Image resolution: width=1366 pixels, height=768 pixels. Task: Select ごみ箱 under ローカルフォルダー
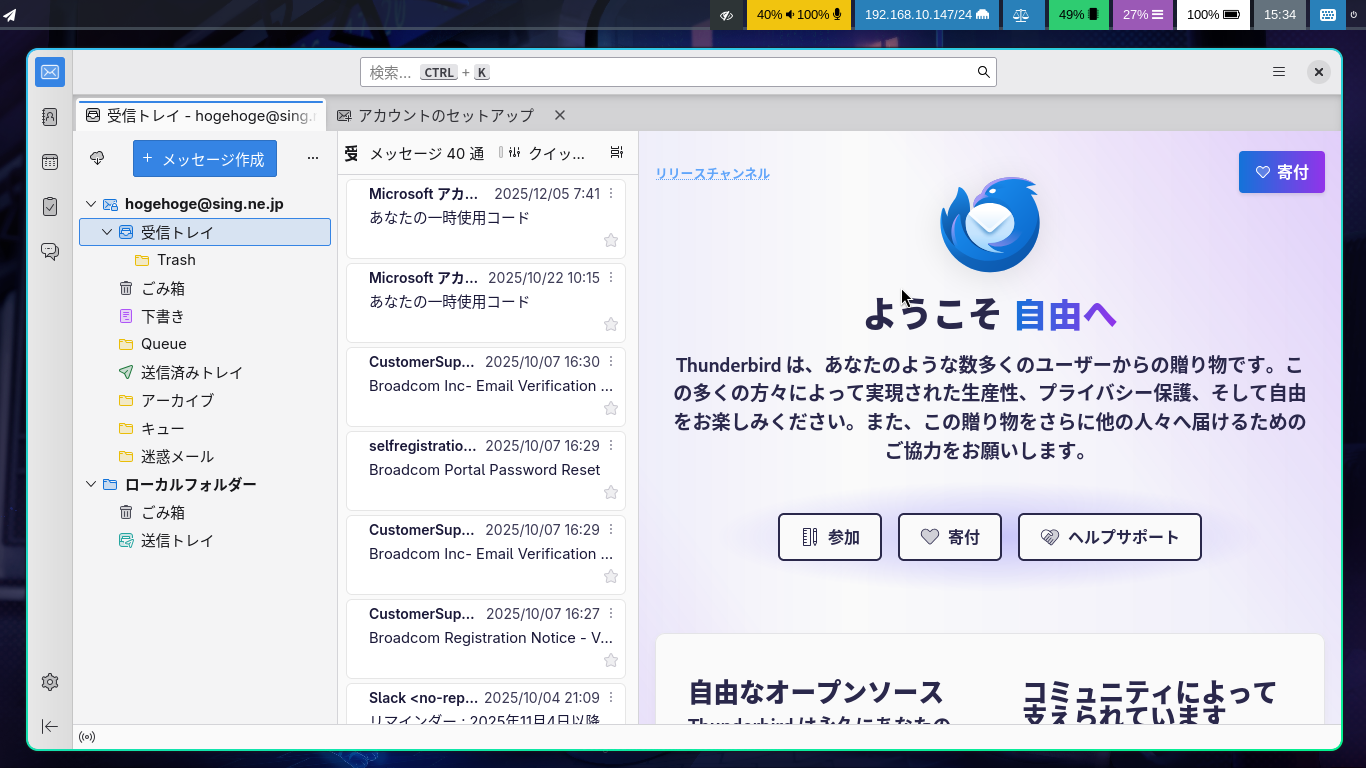pyautogui.click(x=205, y=512)
